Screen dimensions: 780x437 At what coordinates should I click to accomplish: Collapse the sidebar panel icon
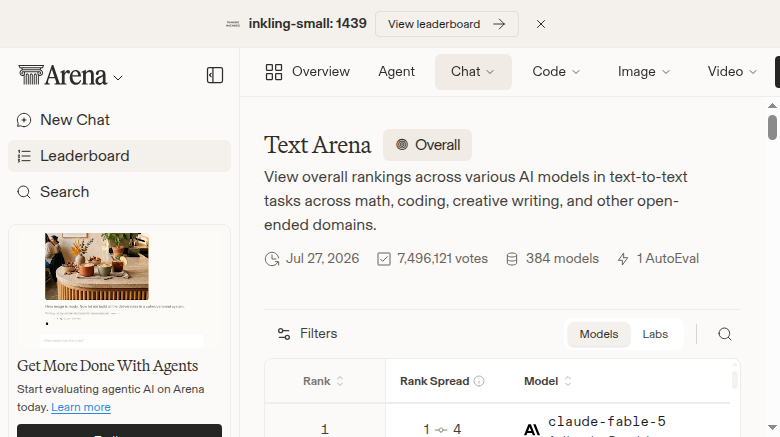click(215, 75)
